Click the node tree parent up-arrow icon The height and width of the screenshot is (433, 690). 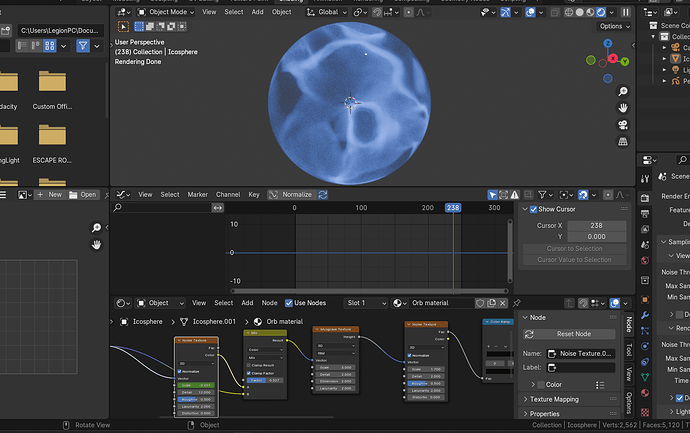[569, 303]
